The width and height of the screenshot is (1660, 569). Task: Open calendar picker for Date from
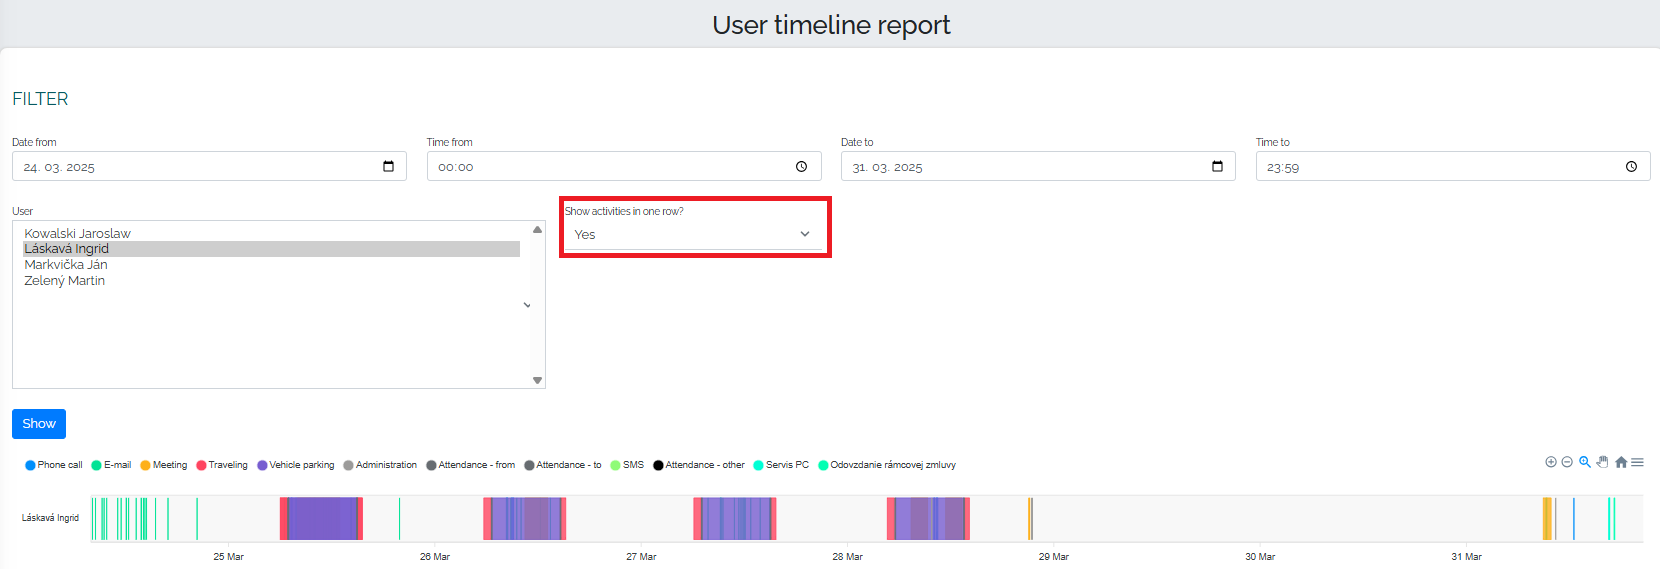coord(388,166)
